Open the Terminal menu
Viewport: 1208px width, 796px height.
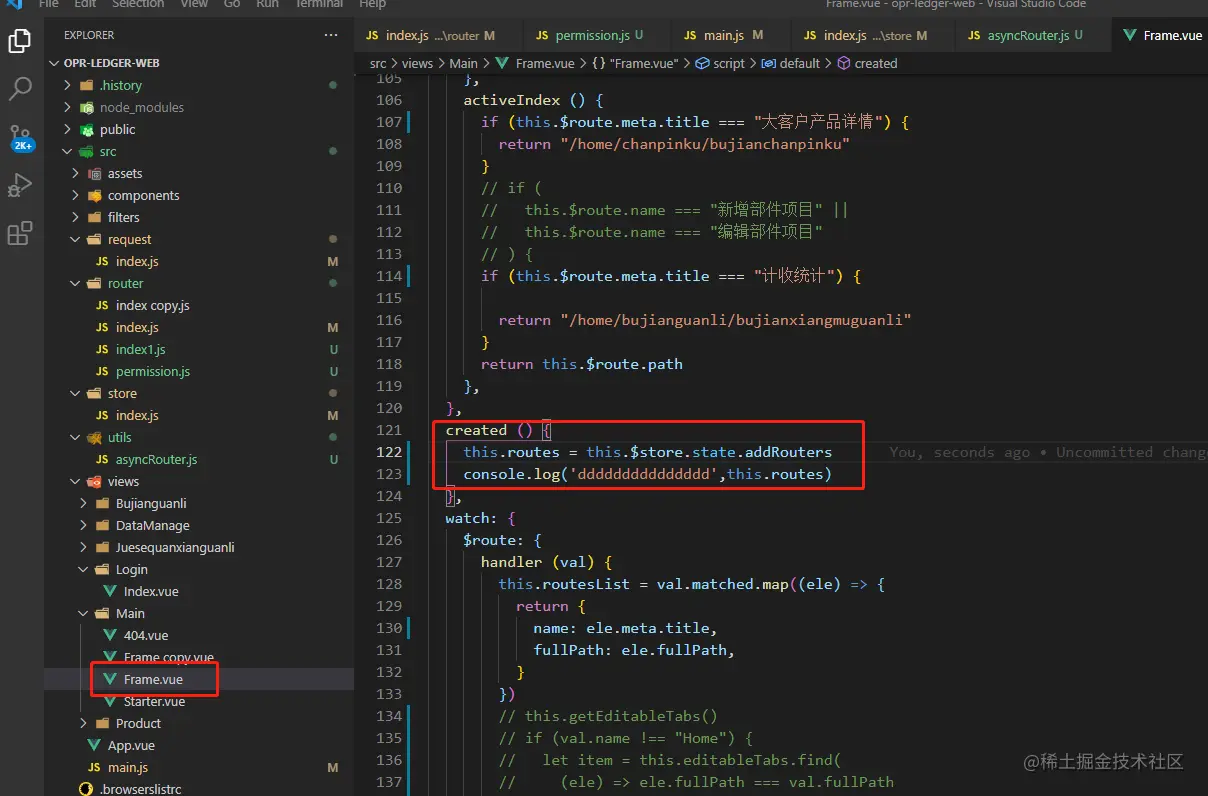319,4
